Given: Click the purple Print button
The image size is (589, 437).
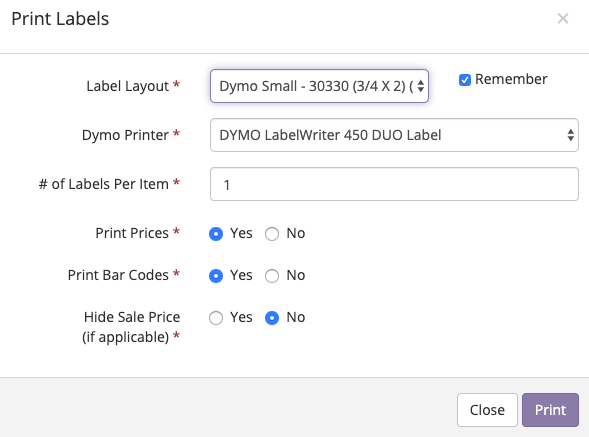Looking at the screenshot, I should click(550, 410).
